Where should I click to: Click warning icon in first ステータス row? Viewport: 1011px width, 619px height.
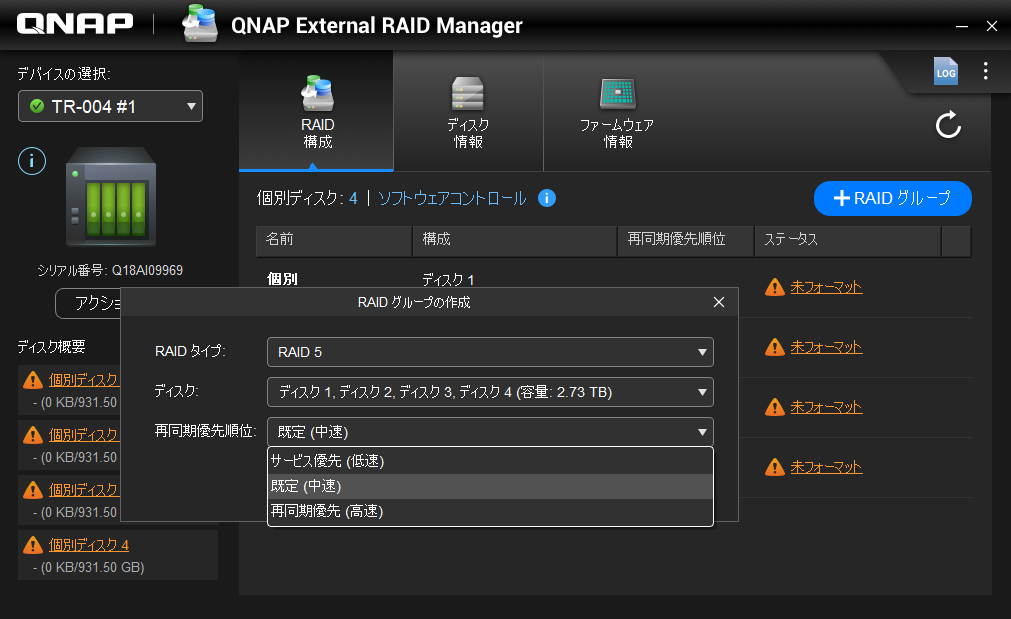(x=775, y=287)
